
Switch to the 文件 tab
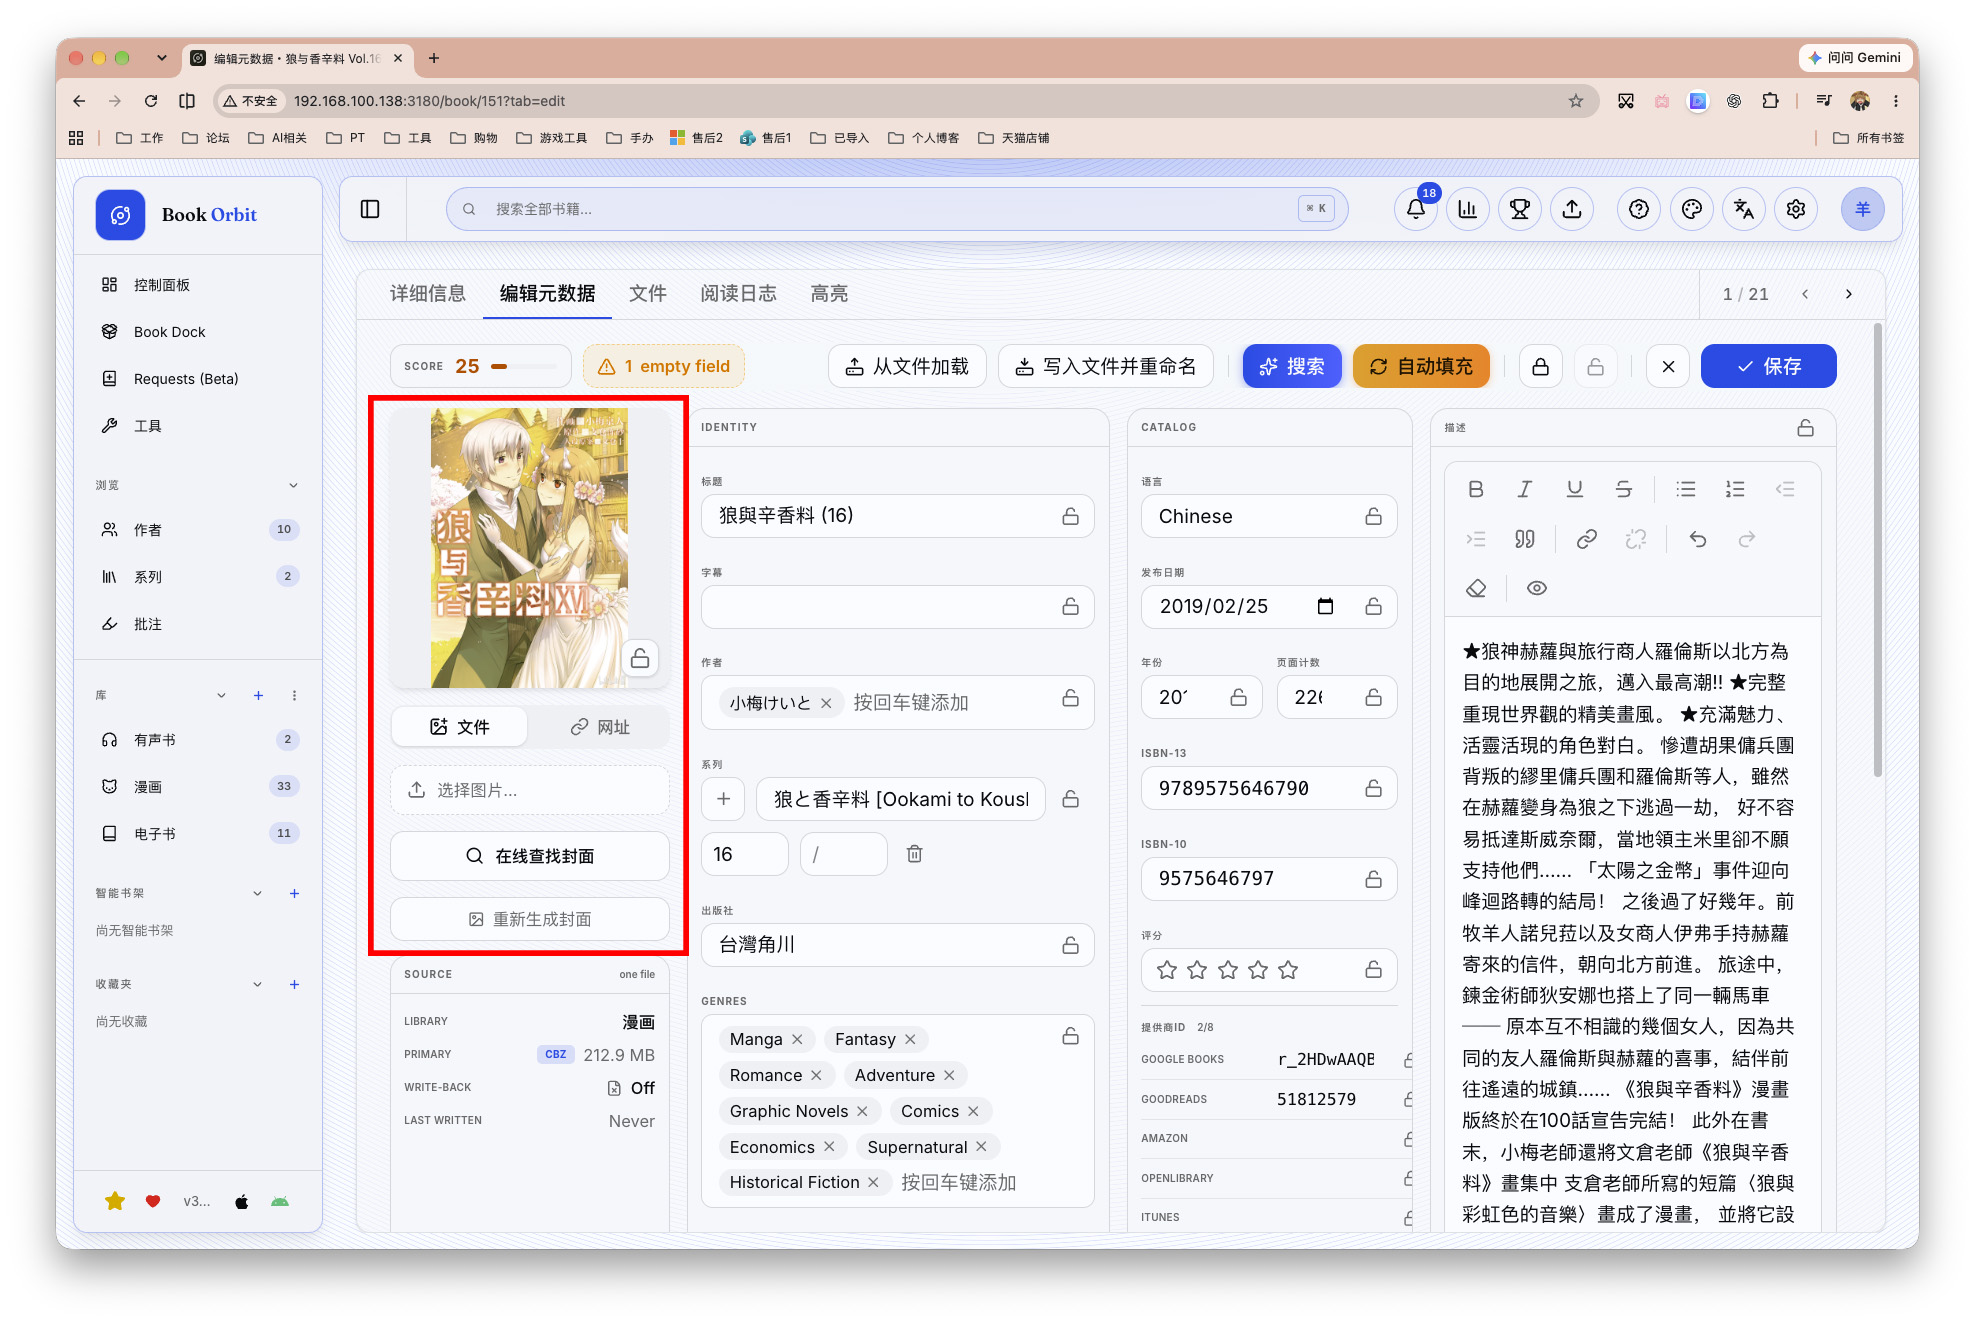647,293
